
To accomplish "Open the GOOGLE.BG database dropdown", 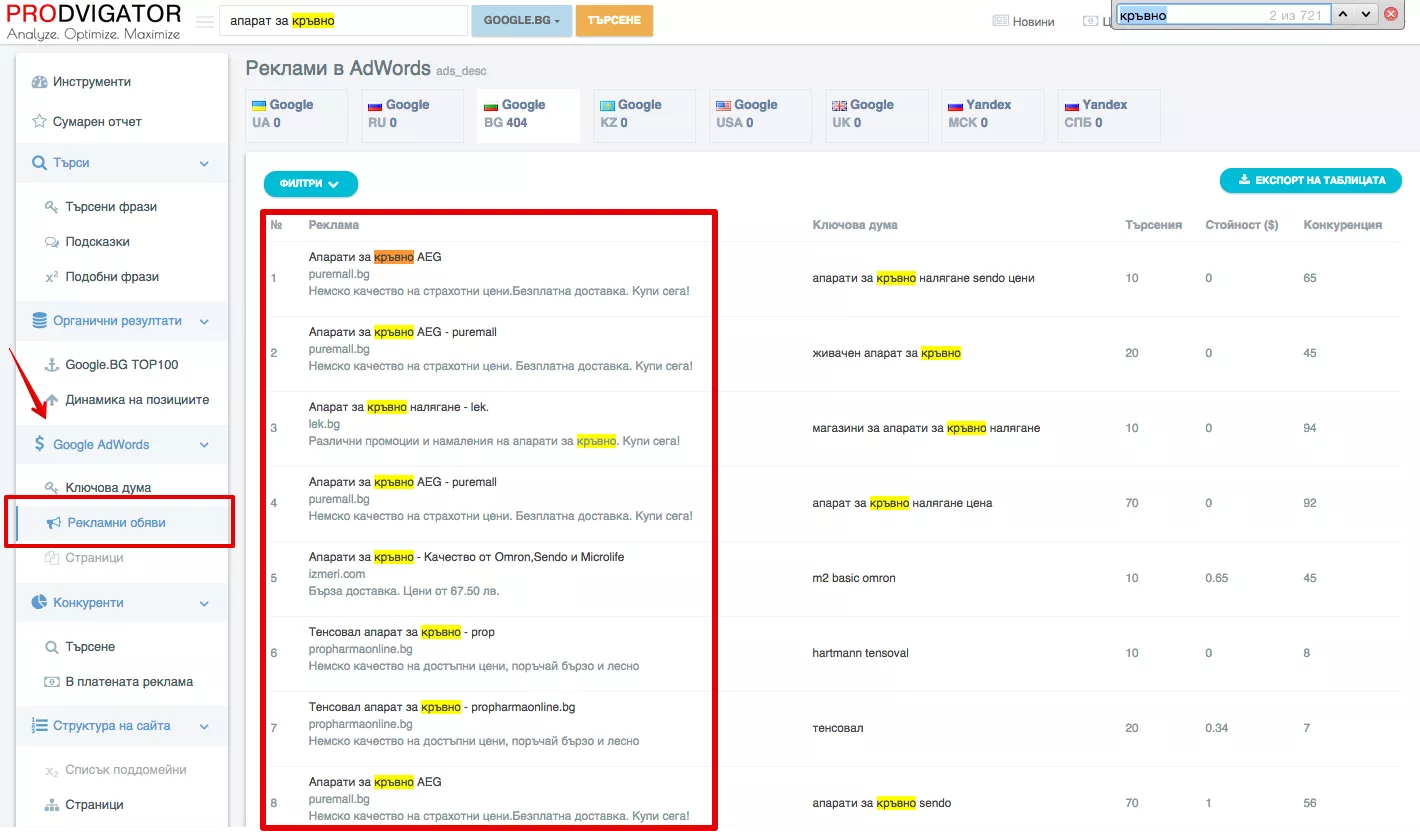I will point(521,20).
